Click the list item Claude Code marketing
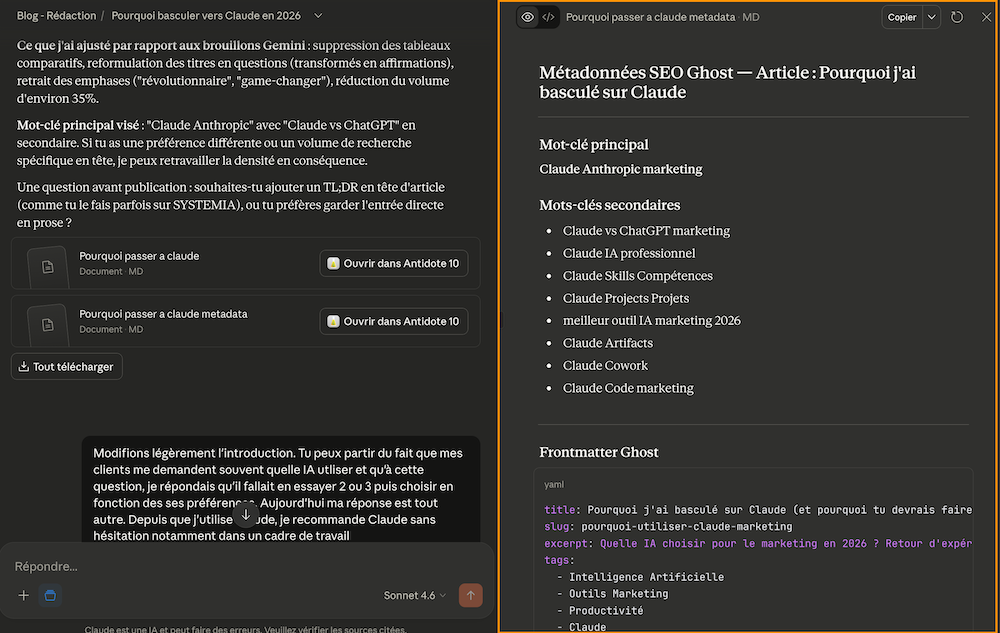Viewport: 1000px width, 633px height. (628, 388)
